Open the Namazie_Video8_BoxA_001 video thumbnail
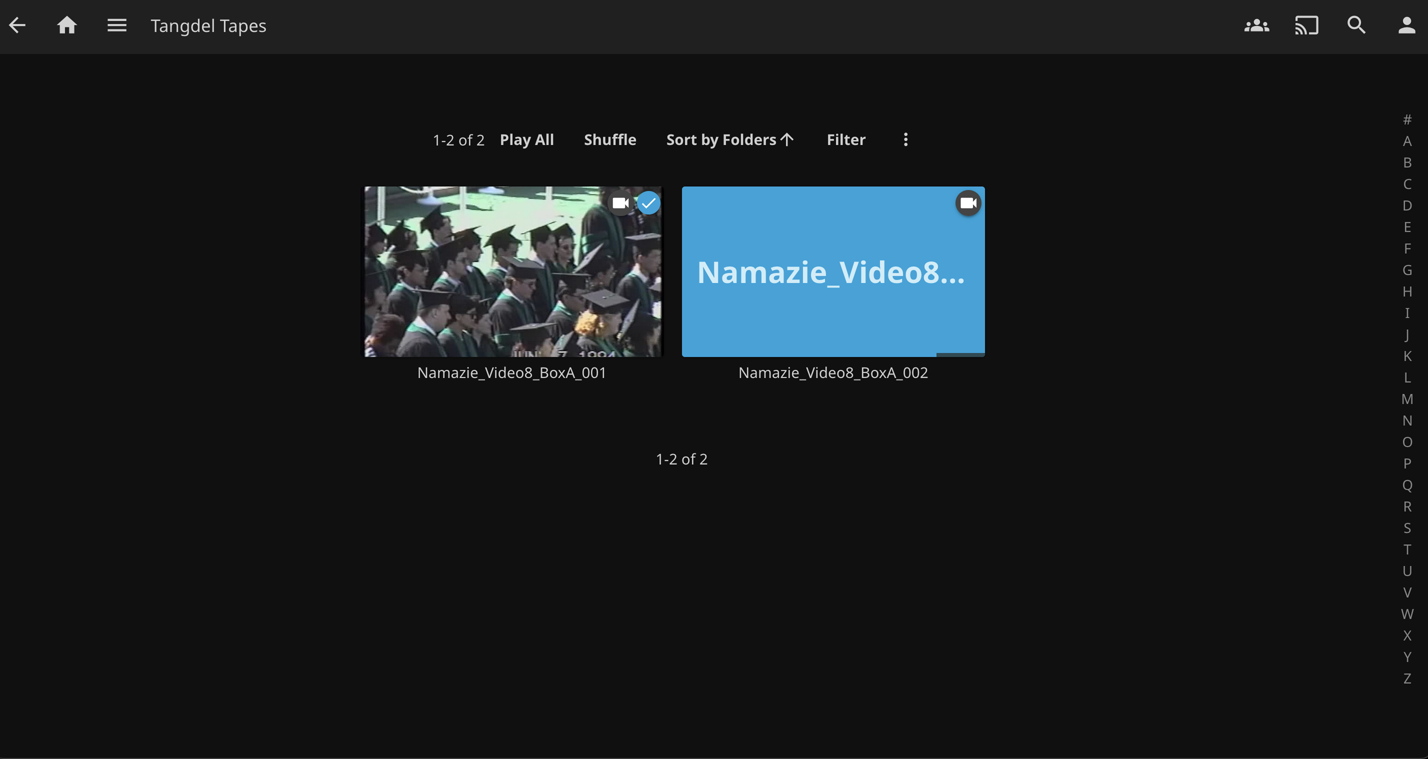 coord(512,271)
